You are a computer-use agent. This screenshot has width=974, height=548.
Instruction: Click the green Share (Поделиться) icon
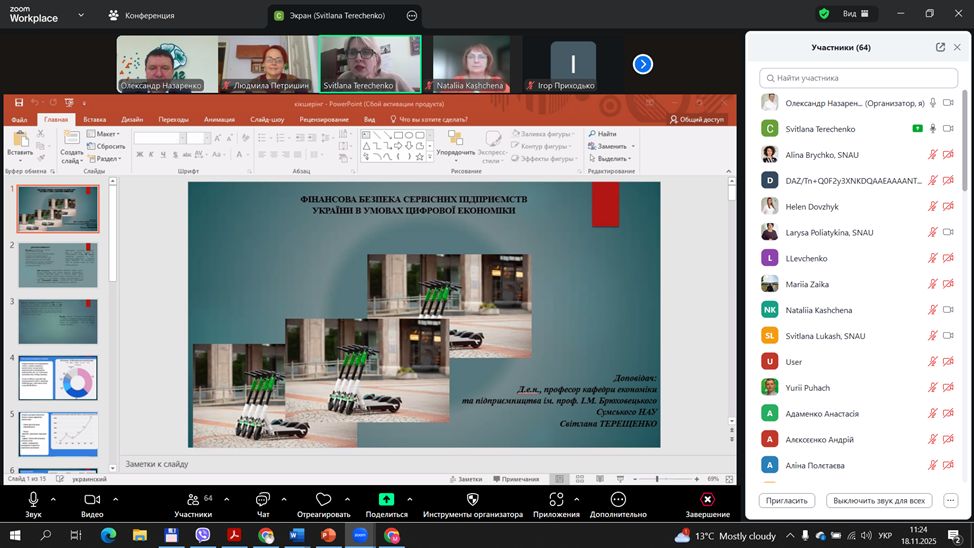386,499
